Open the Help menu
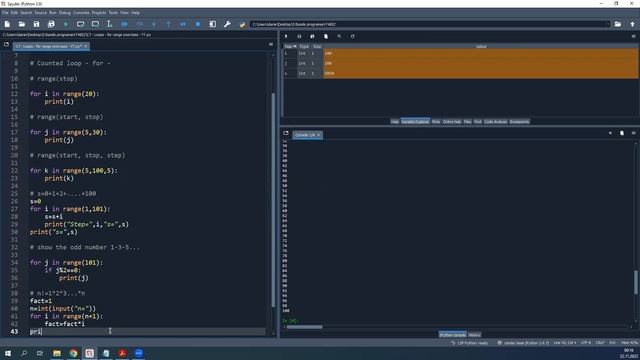Viewport: 640px width, 360px height. coord(135,13)
